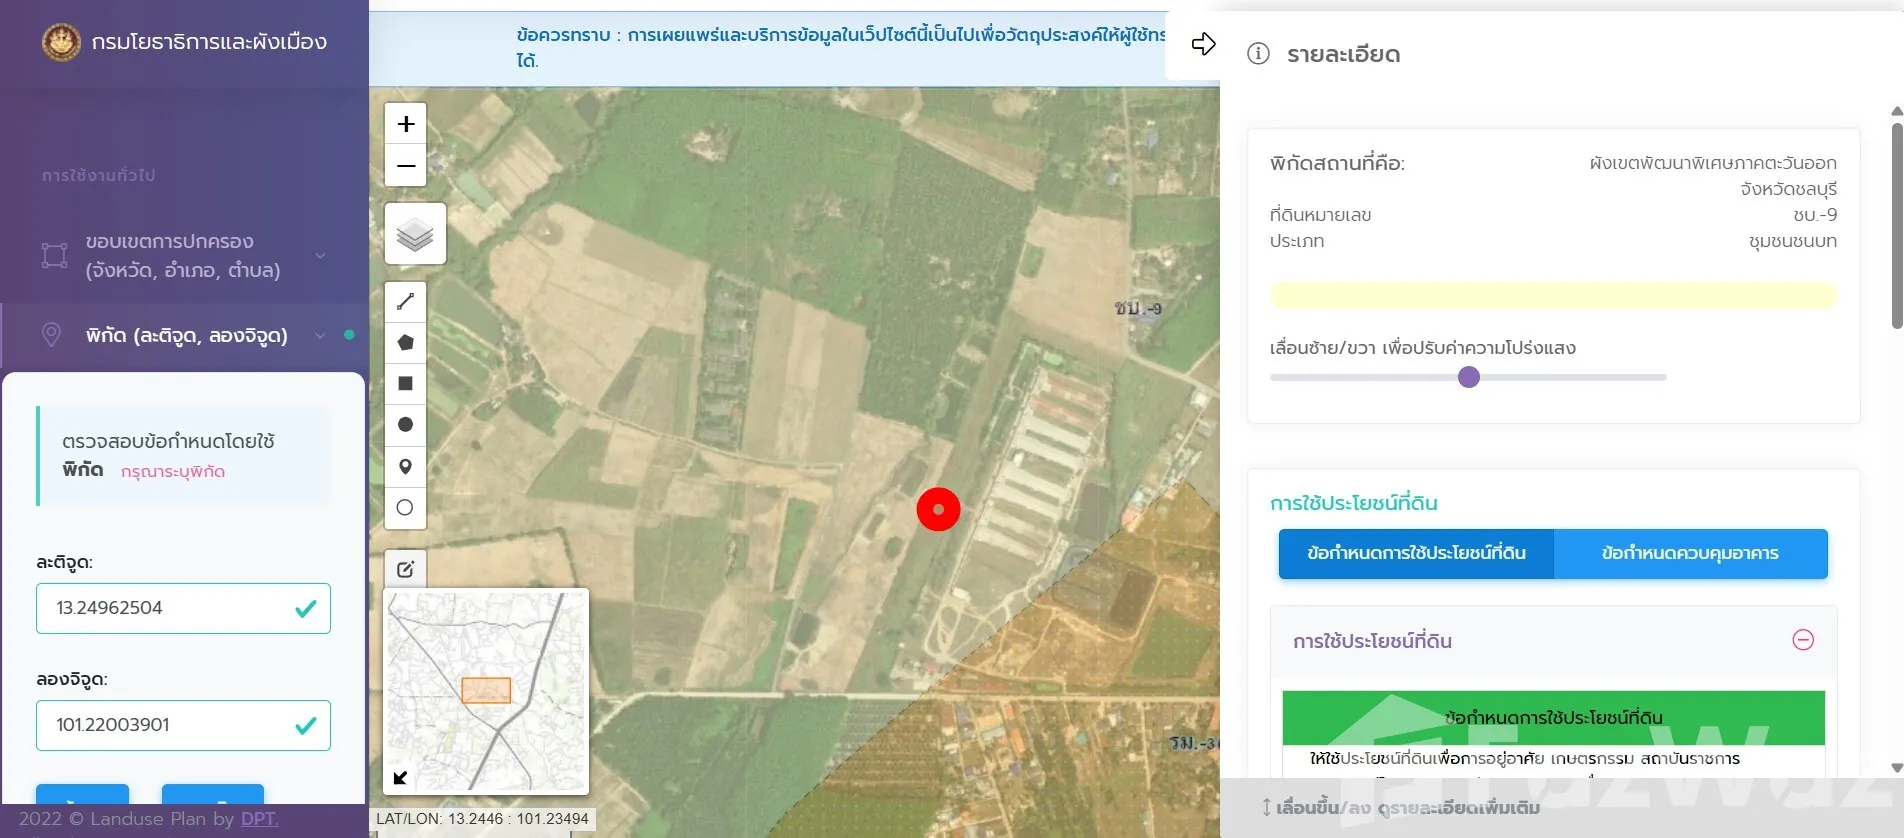Screen dimensions: 1904x838
Task: Select the draw rectangle tool
Action: [x=405, y=384]
